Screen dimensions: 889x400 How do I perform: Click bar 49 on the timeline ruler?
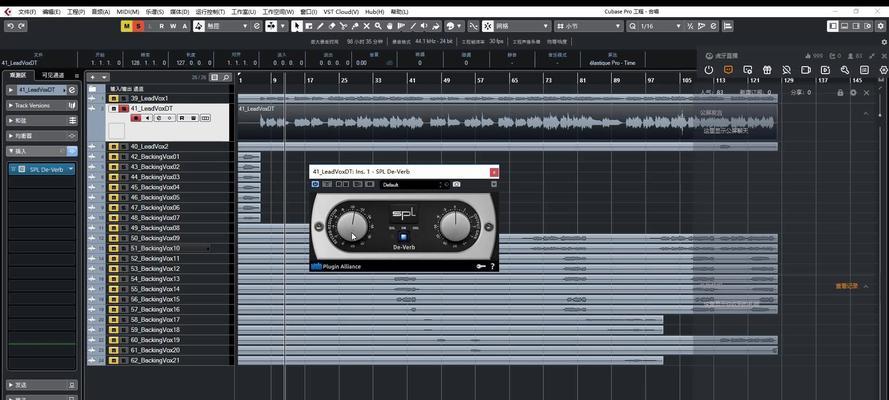pyautogui.click(x=446, y=80)
